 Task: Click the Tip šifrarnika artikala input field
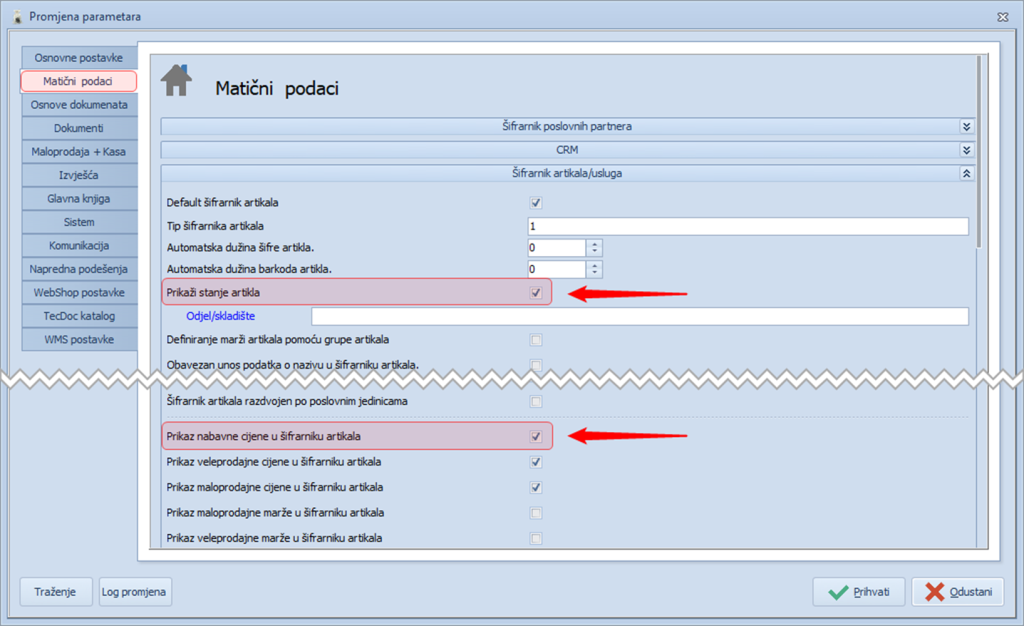pos(747,226)
